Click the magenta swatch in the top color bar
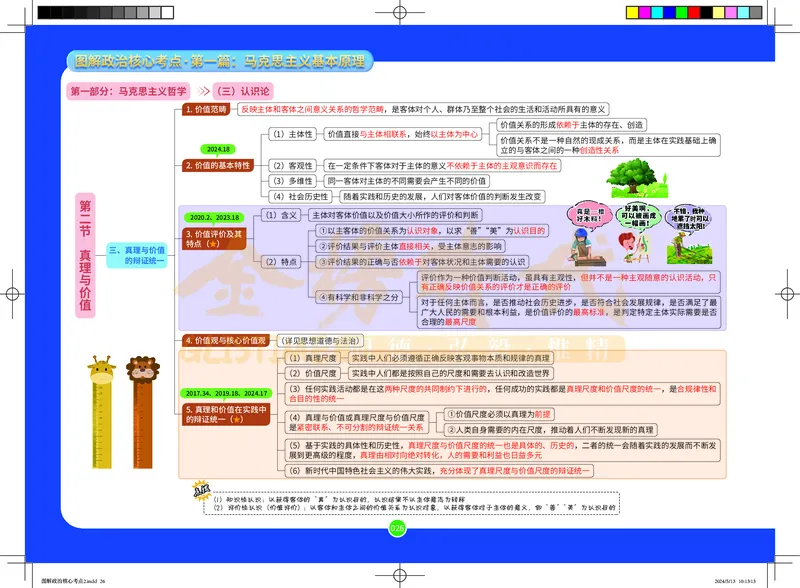 pyautogui.click(x=646, y=12)
